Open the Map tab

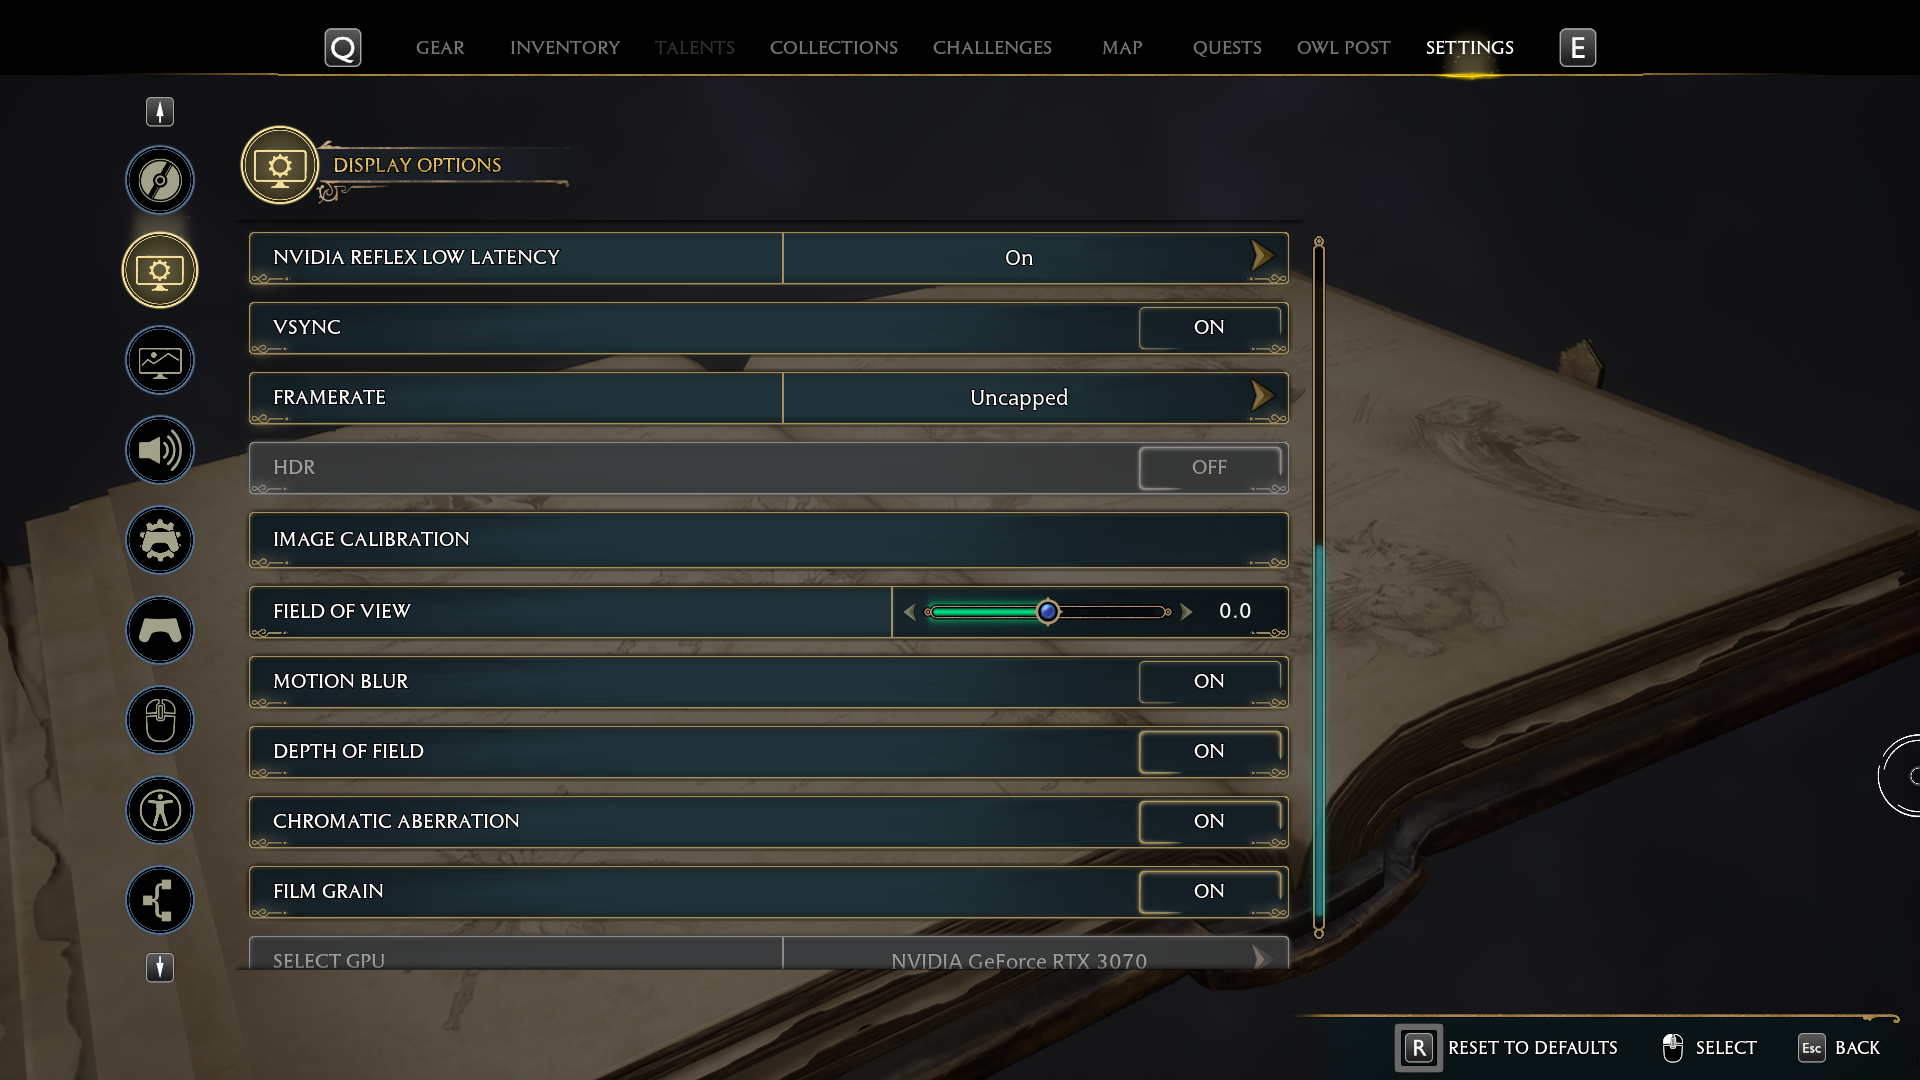1121,47
